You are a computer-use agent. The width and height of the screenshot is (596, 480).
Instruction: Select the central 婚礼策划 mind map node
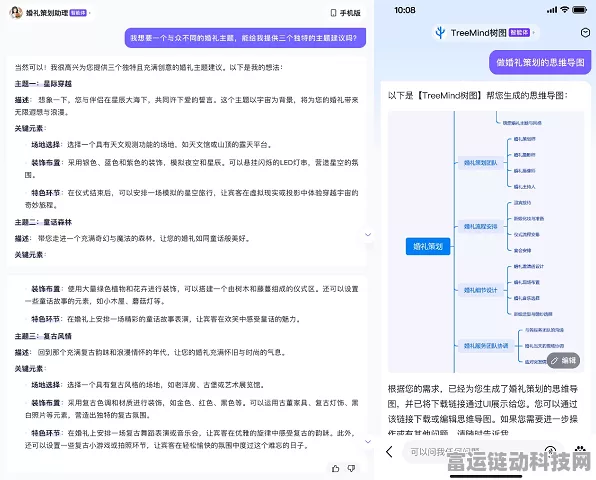[x=428, y=246]
